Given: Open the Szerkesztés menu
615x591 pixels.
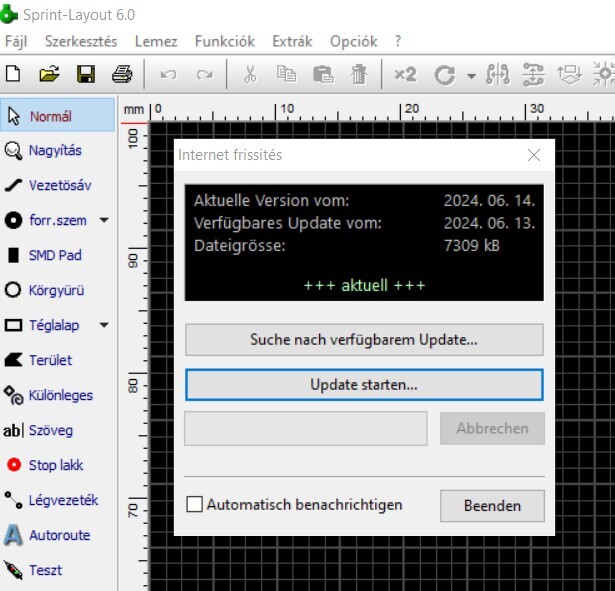Looking at the screenshot, I should click(x=81, y=41).
